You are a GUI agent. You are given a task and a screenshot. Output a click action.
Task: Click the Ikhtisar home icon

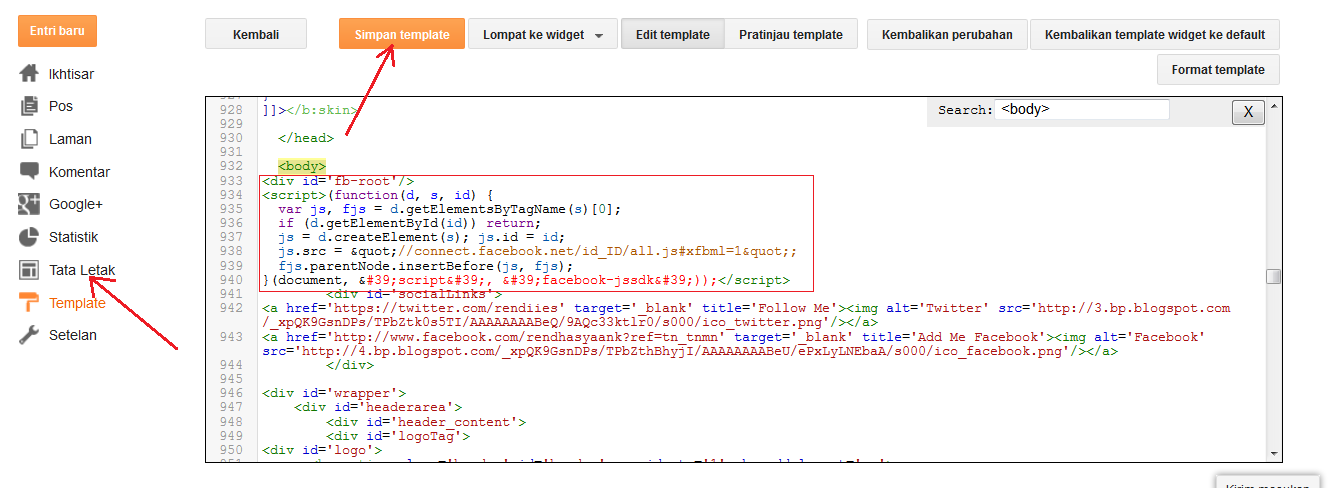tap(29, 74)
